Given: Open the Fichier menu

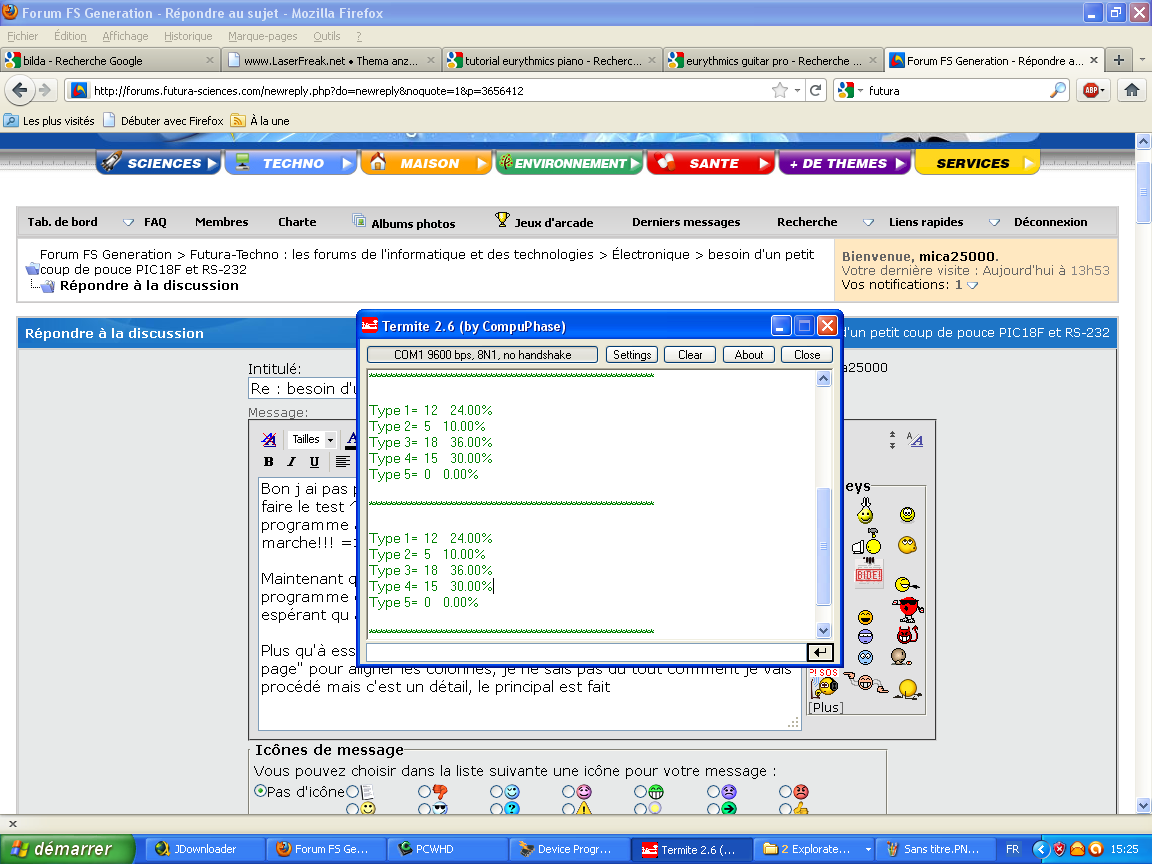Looking at the screenshot, I should [22, 36].
